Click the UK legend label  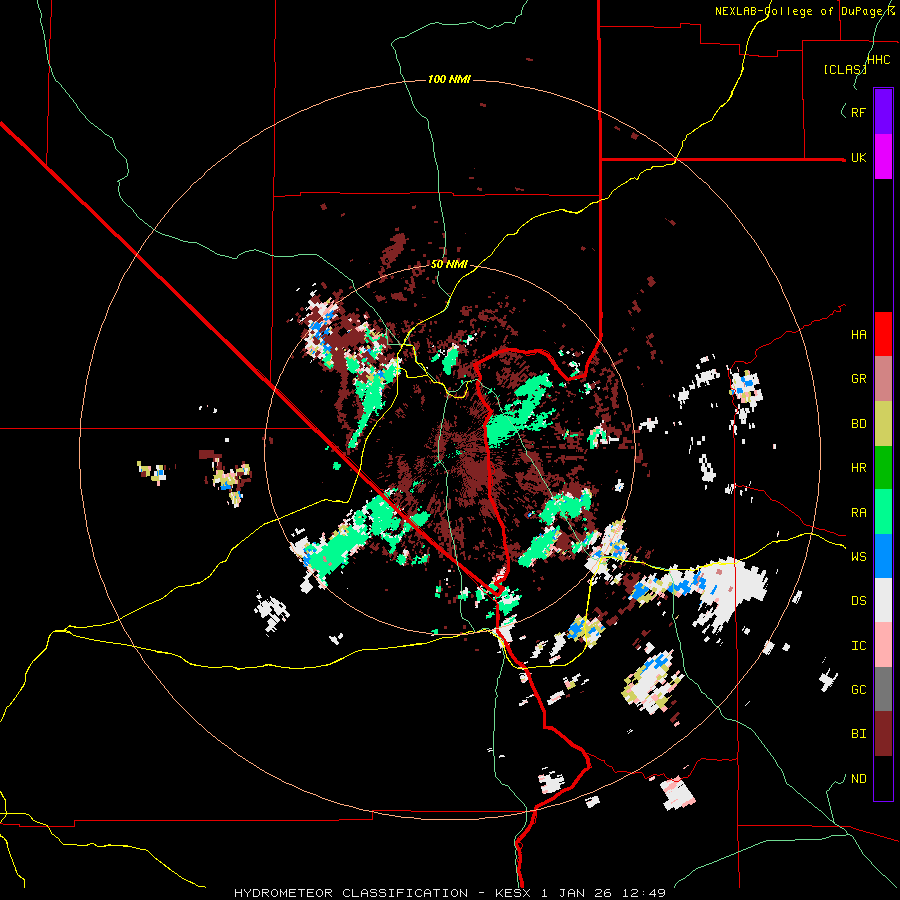[858, 157]
